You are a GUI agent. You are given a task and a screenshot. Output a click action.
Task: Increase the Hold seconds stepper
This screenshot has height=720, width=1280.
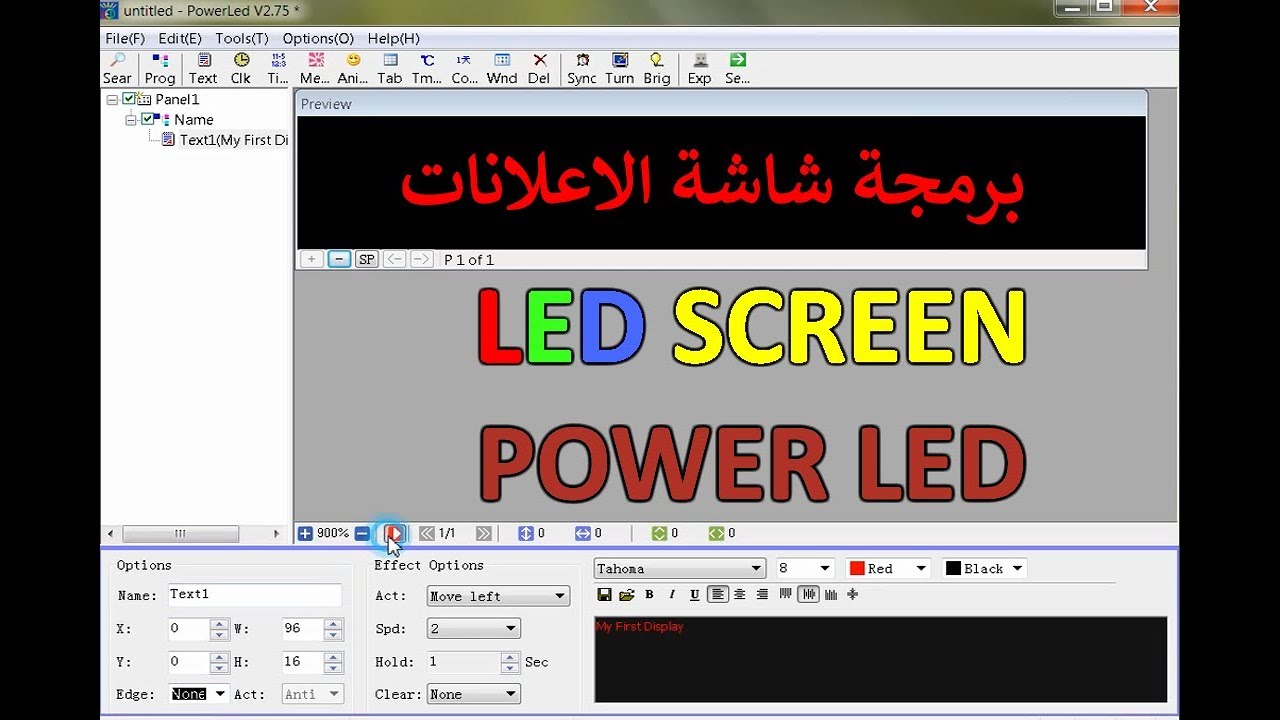click(x=511, y=657)
